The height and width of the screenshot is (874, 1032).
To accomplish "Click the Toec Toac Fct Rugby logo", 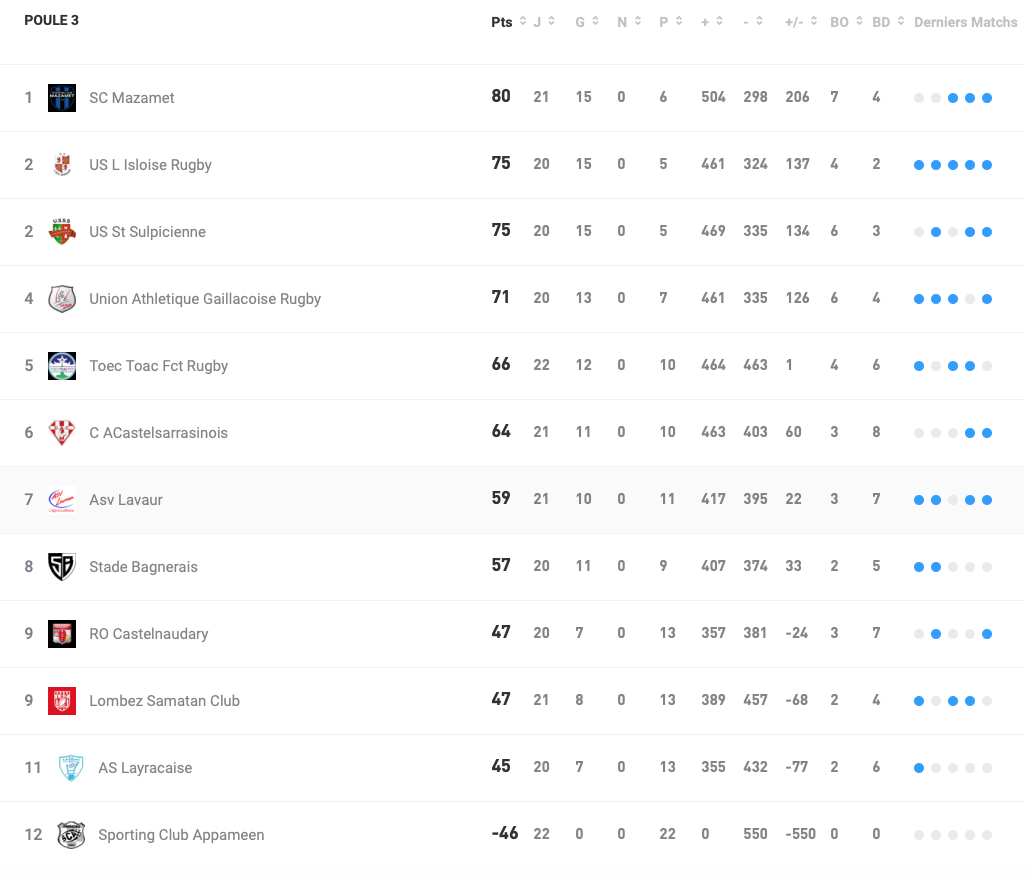I will pyautogui.click(x=62, y=366).
